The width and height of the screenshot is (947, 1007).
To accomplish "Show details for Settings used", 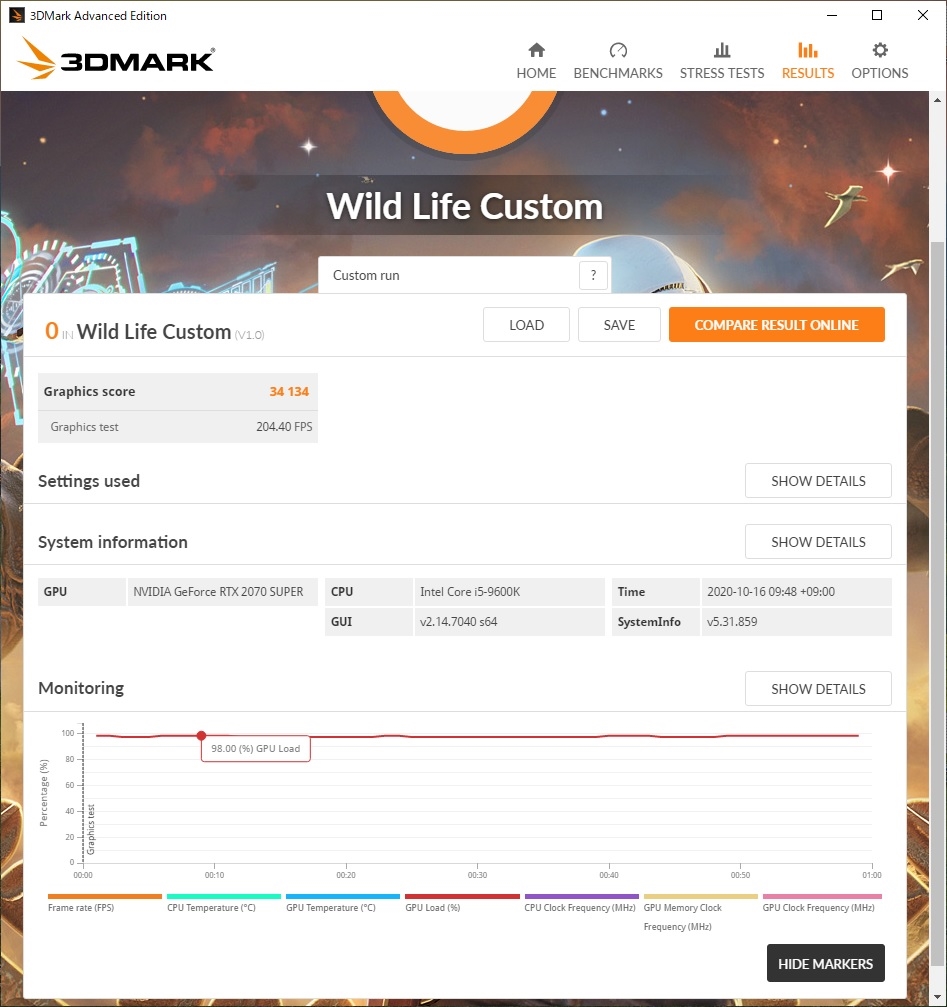I will 818,481.
